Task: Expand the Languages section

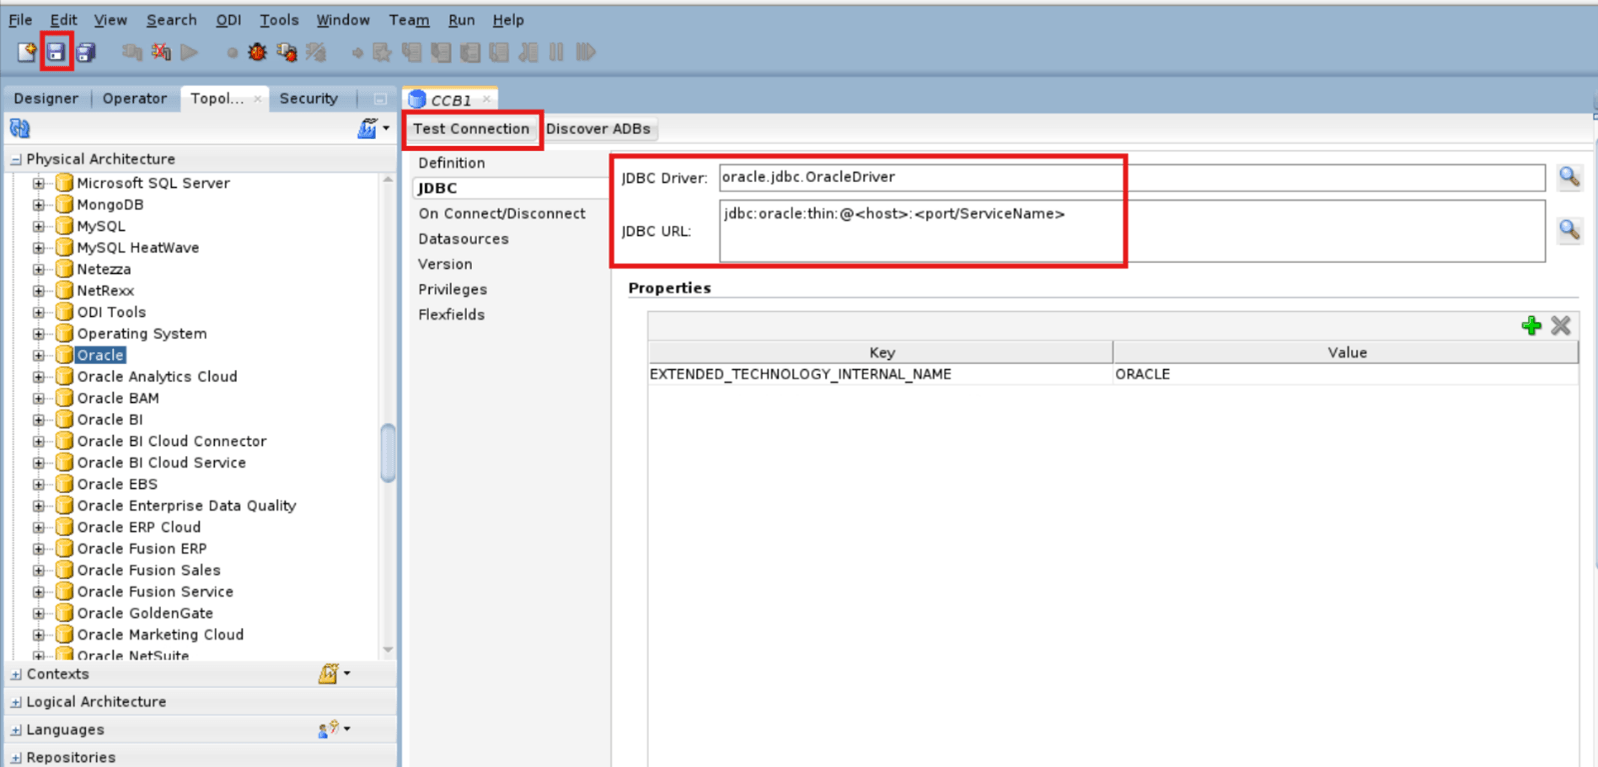Action: pos(16,730)
